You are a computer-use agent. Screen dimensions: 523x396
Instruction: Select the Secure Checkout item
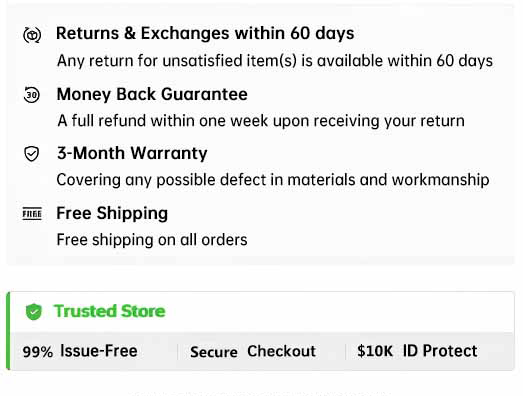(253, 352)
